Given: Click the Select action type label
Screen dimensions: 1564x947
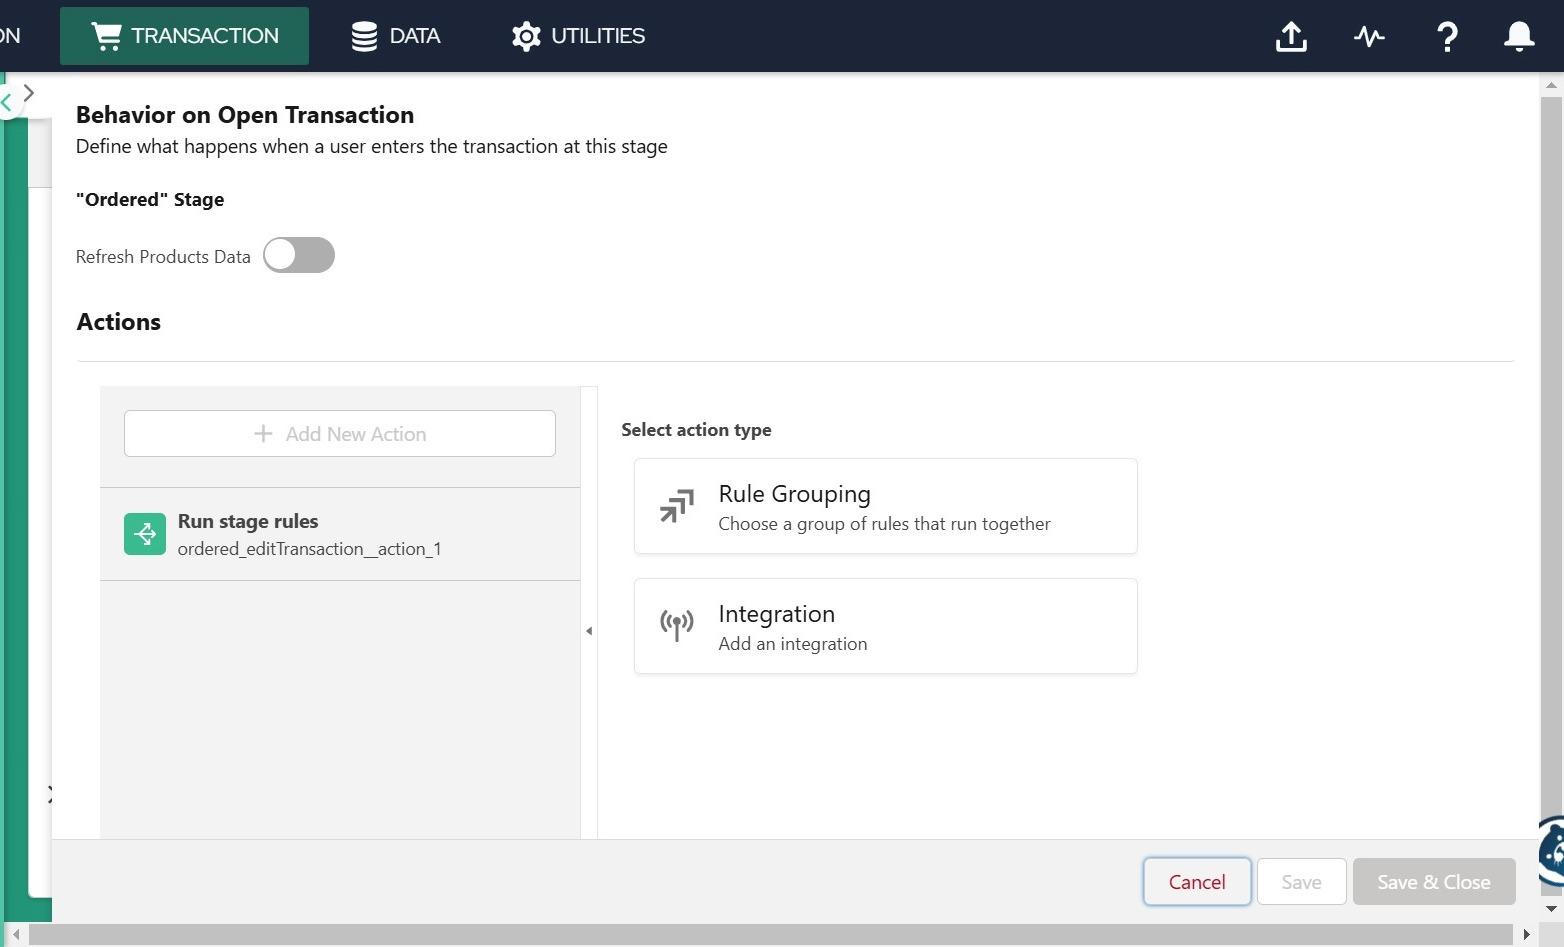Looking at the screenshot, I should click(x=696, y=430).
